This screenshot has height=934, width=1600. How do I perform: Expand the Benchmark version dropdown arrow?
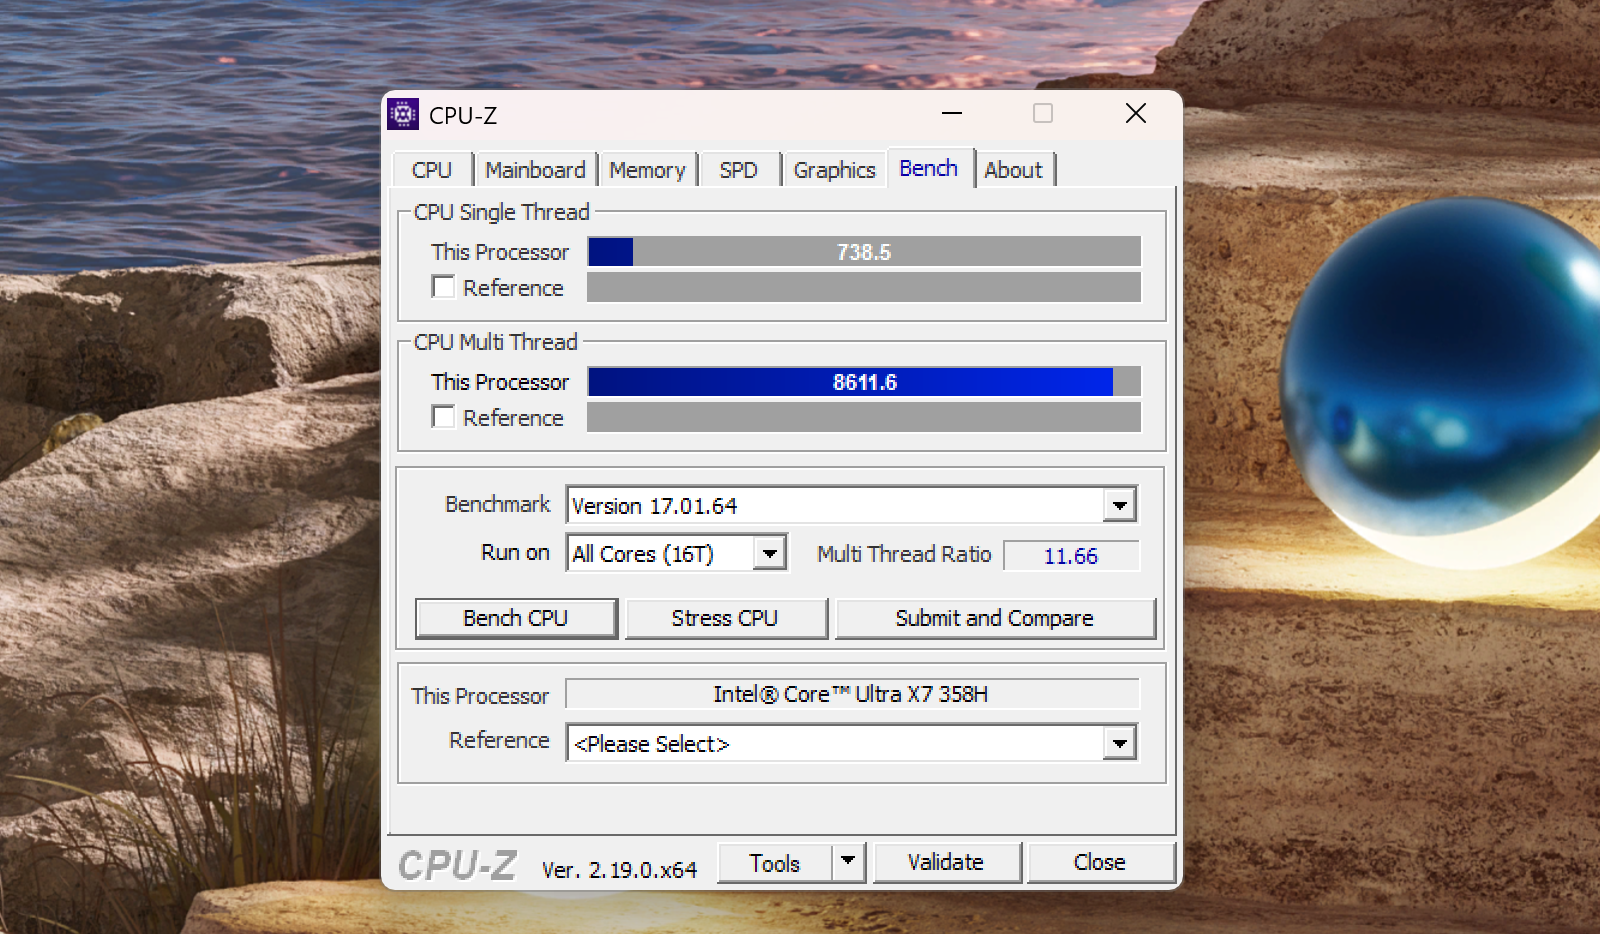coord(1120,505)
